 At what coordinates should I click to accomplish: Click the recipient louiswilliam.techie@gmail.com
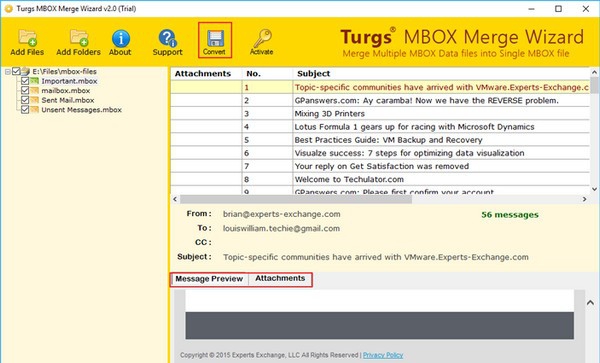[281, 228]
